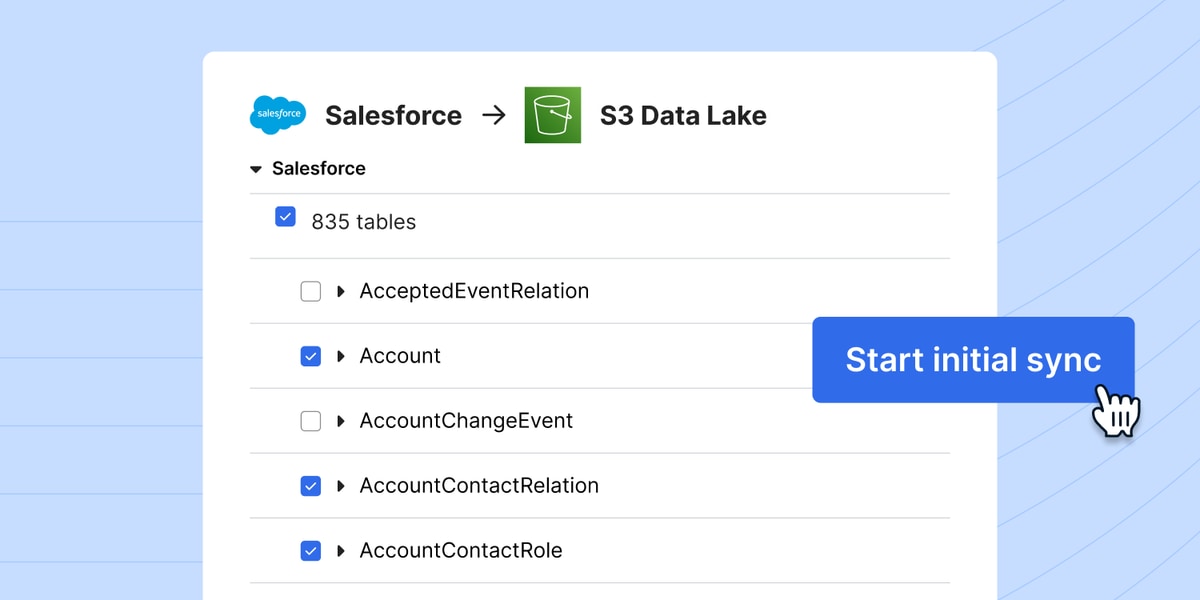Select the 'AccountContactRole' table name
Screen dimensions: 1200x600
click(461, 551)
